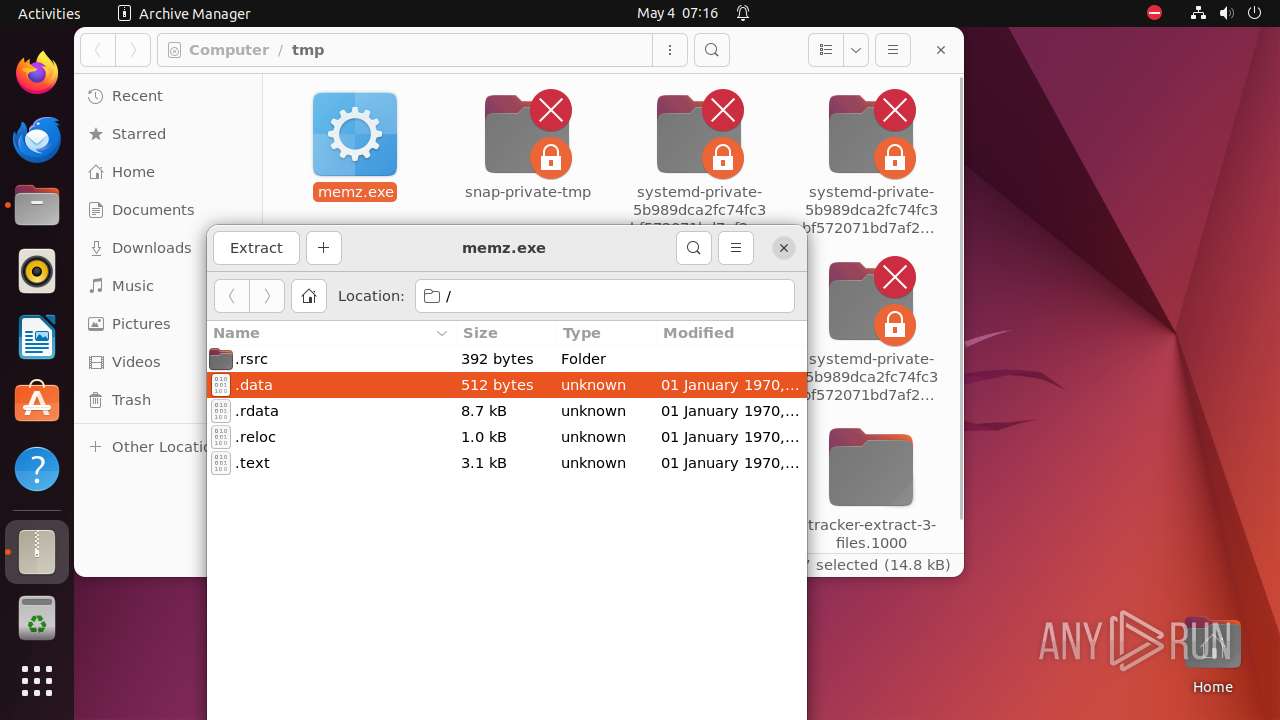Launch Rhythmbox from dock

[x=37, y=271]
